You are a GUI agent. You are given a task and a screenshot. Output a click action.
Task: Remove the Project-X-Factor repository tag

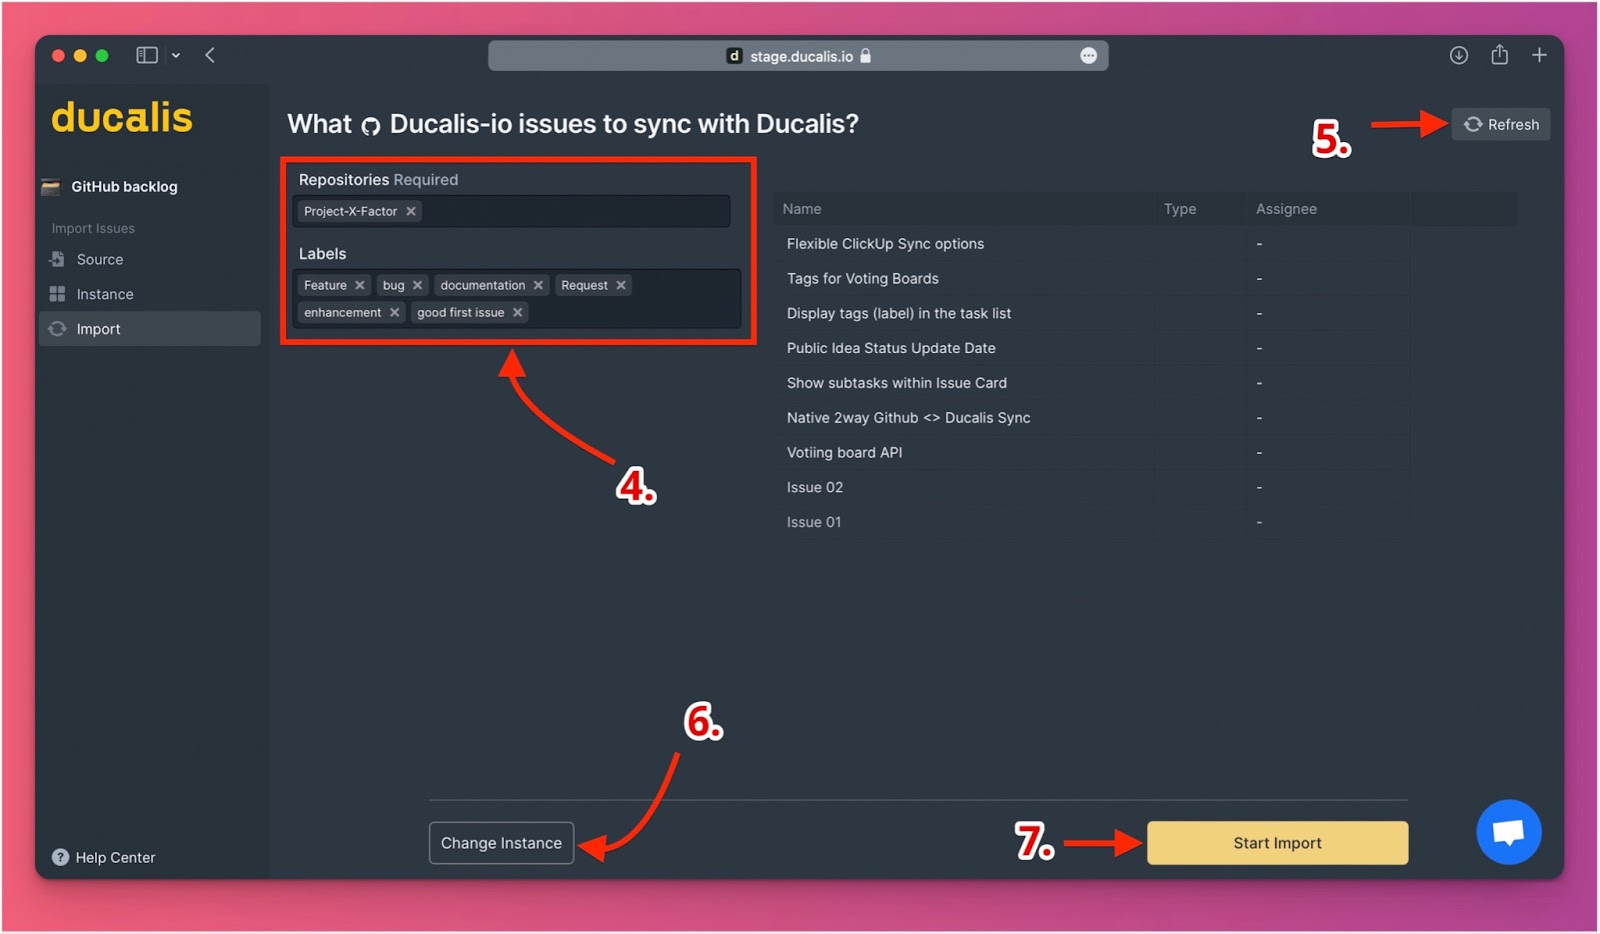click(411, 211)
